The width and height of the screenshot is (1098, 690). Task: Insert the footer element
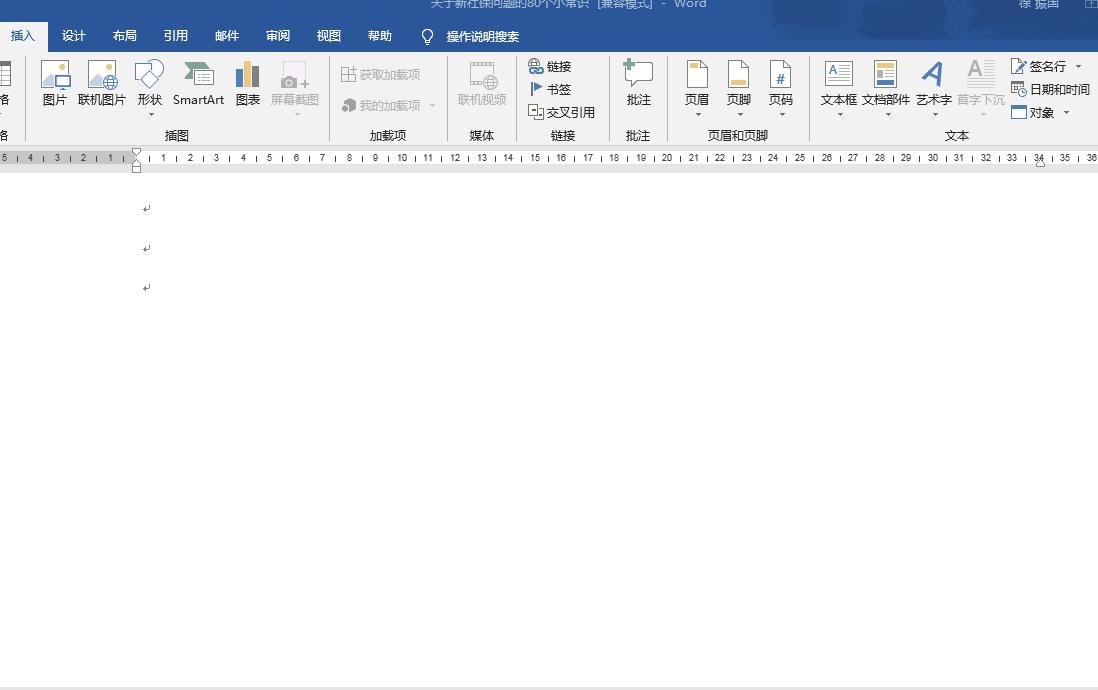738,85
